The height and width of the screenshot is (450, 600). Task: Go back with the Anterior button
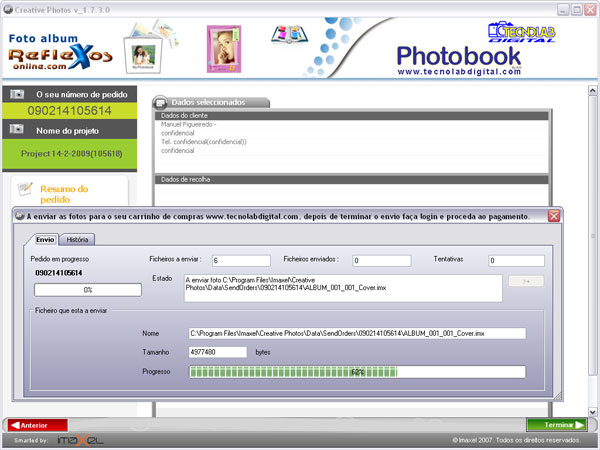(35, 425)
